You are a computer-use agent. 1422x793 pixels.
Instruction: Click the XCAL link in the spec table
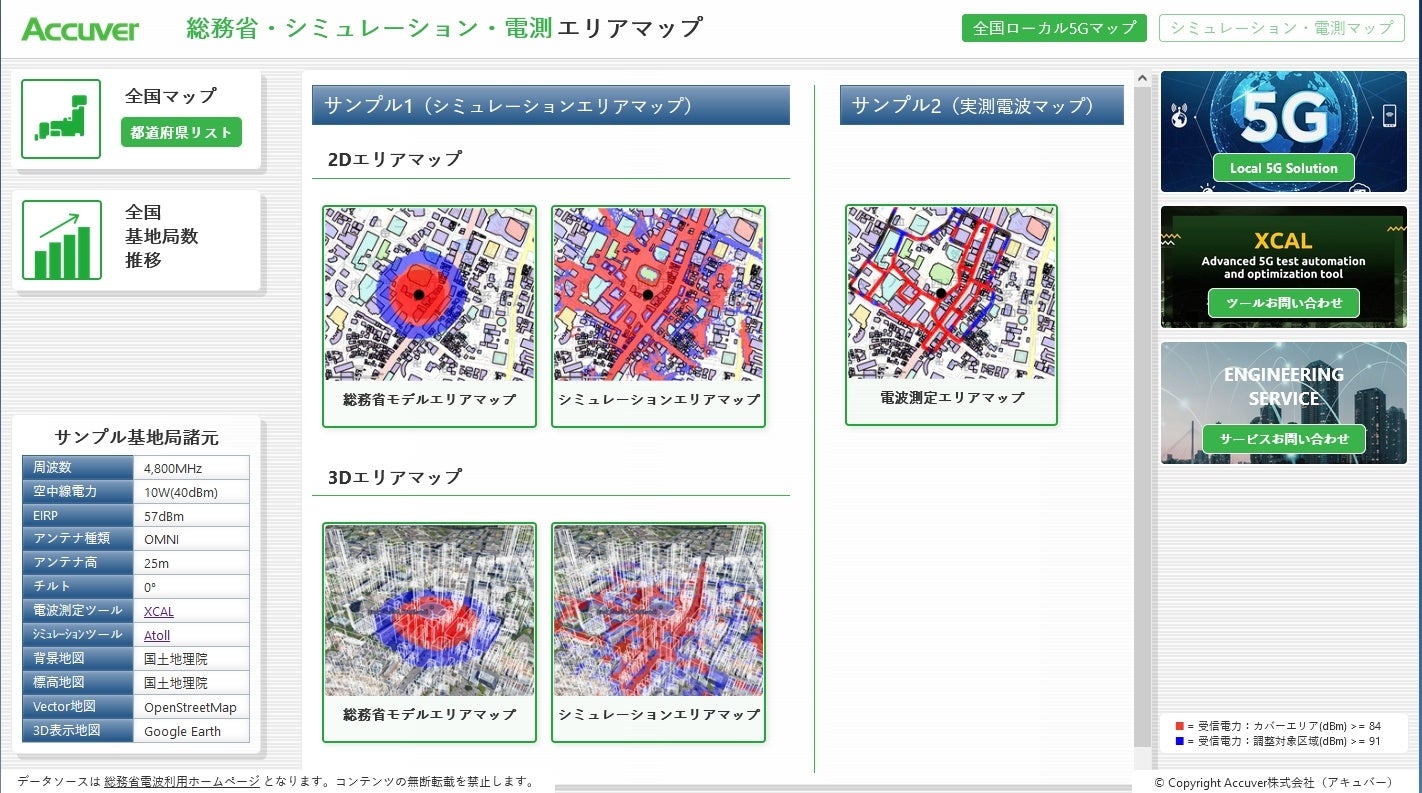click(x=157, y=611)
